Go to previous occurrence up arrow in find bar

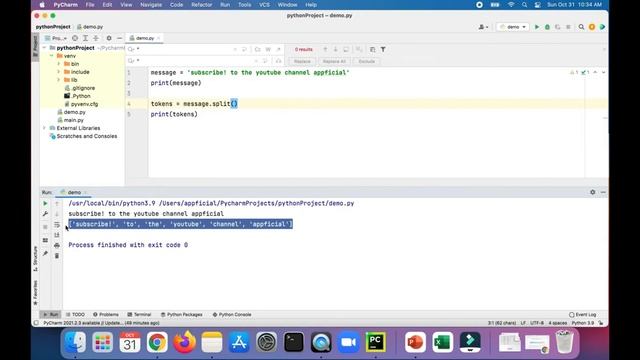325,49
